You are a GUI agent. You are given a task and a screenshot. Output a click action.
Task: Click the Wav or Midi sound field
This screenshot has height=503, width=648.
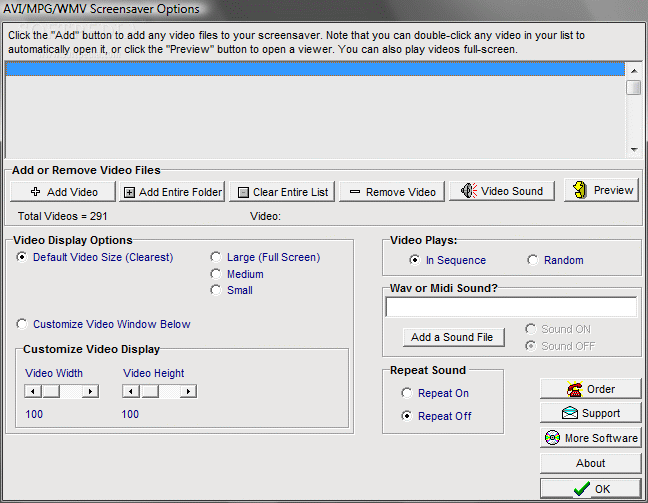[x=511, y=307]
